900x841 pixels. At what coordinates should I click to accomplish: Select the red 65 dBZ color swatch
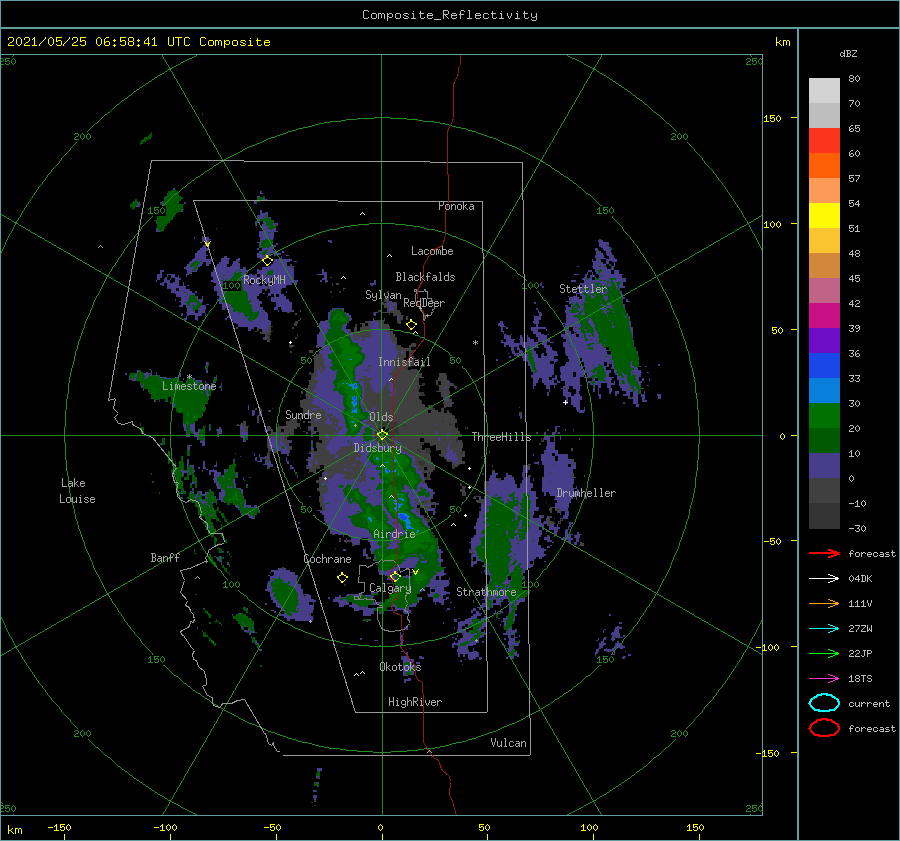coord(824,141)
